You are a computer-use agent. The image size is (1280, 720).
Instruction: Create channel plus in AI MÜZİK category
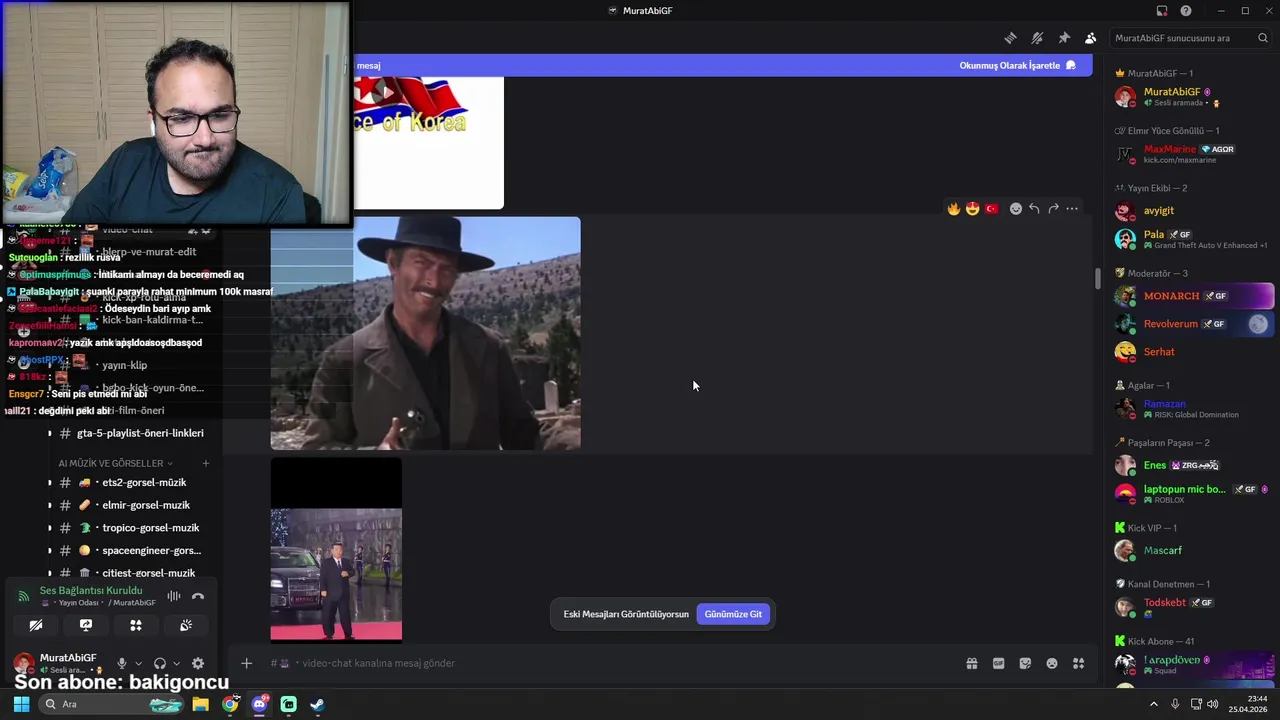coord(205,463)
